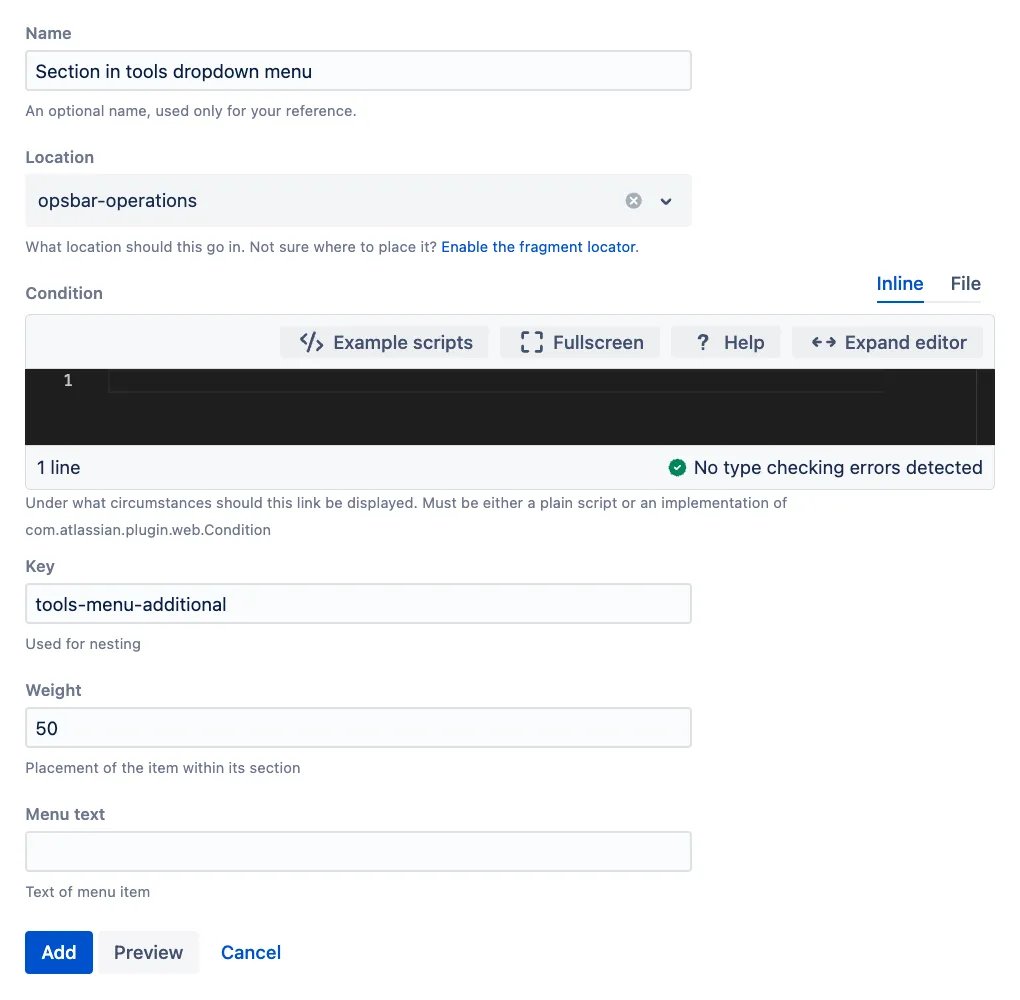The width and height of the screenshot is (1020, 1000).
Task: Click the Weight field containing 50
Action: 358,727
